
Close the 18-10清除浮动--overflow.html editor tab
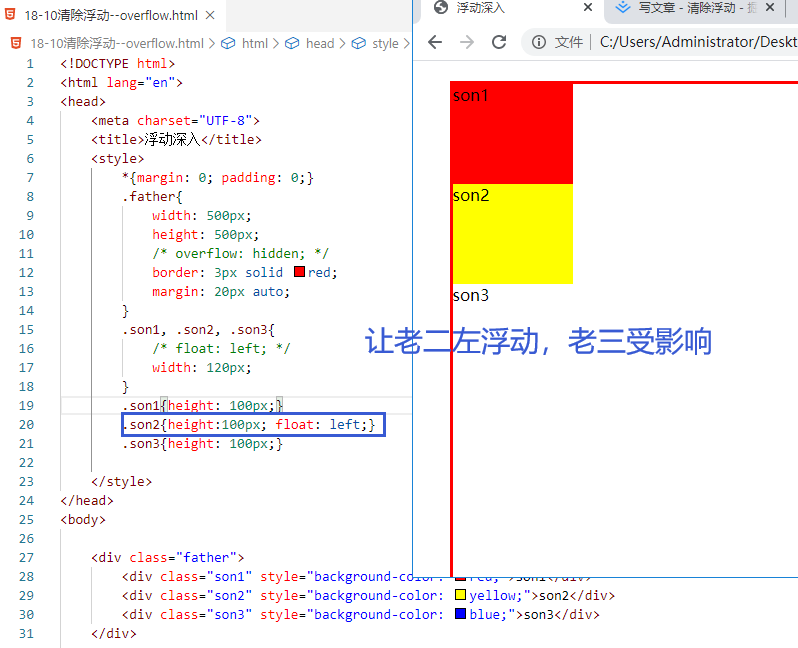(210, 15)
